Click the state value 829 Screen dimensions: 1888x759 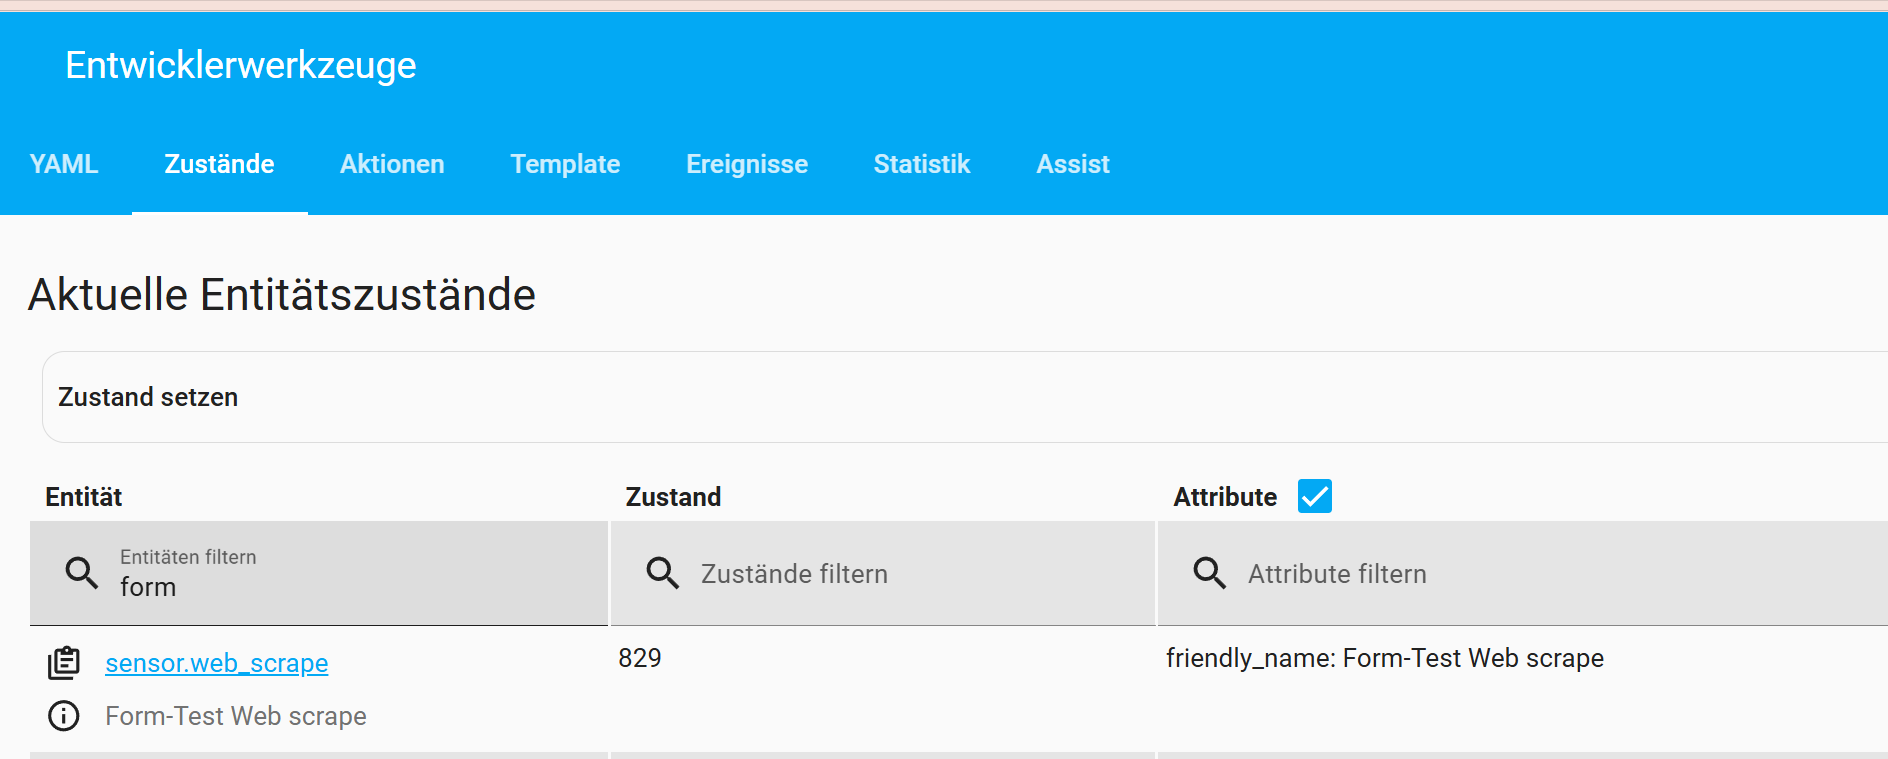click(640, 658)
